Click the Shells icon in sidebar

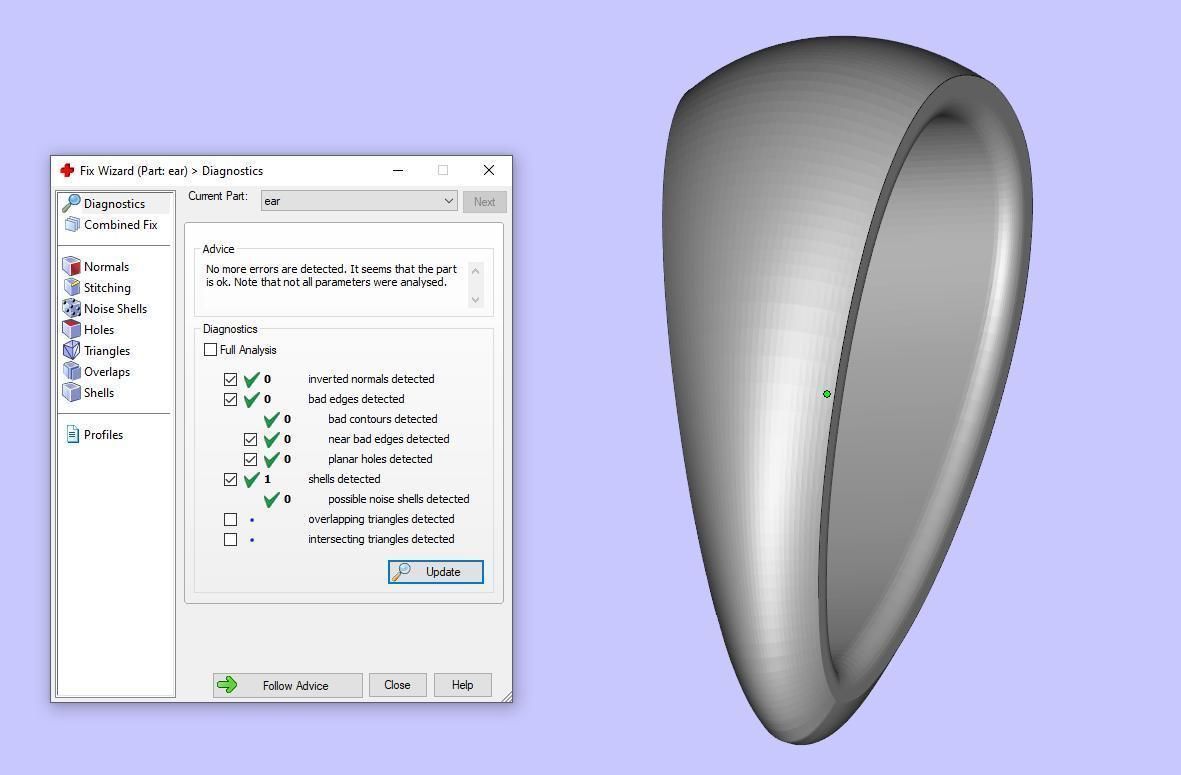[x=72, y=393]
